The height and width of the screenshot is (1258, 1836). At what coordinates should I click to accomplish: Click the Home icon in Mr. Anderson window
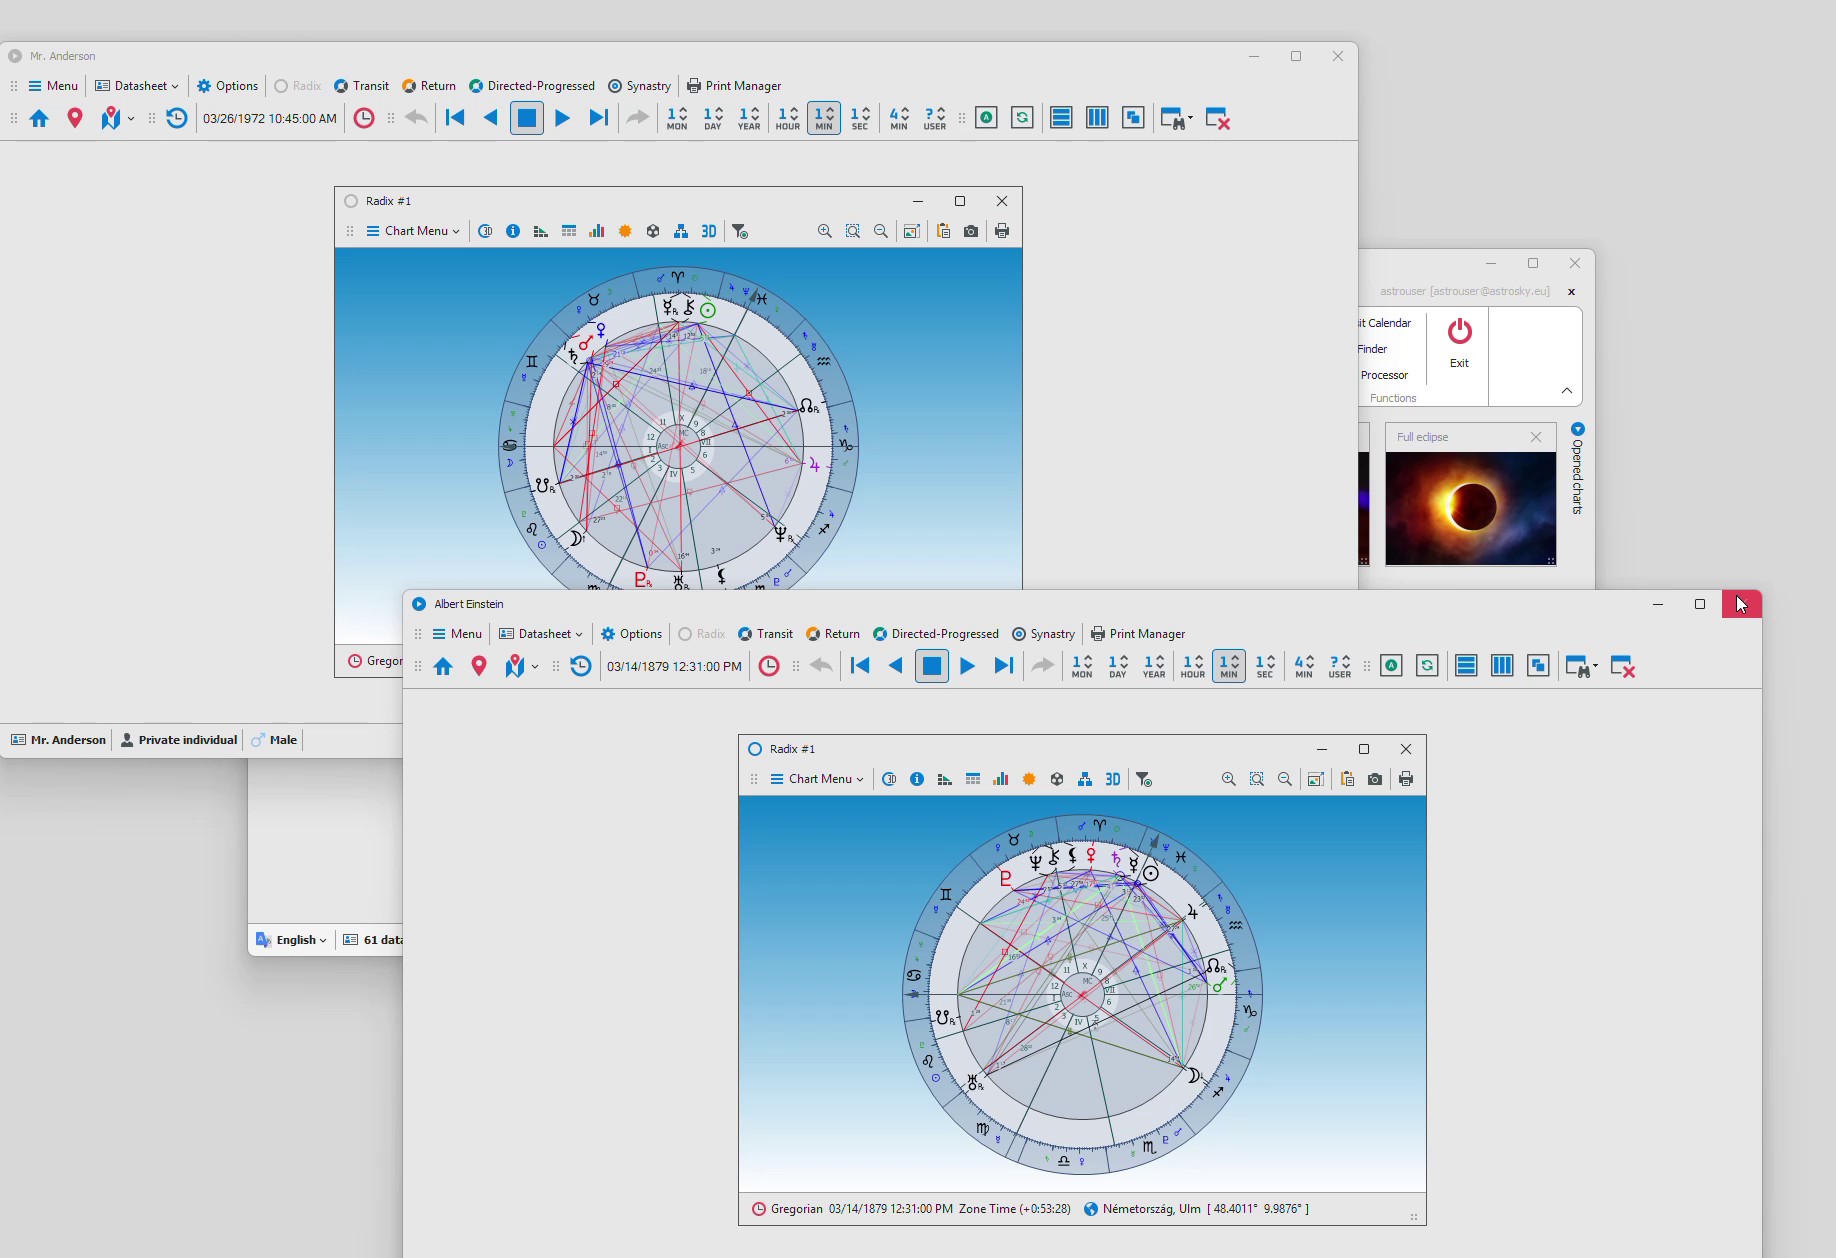[x=39, y=118]
